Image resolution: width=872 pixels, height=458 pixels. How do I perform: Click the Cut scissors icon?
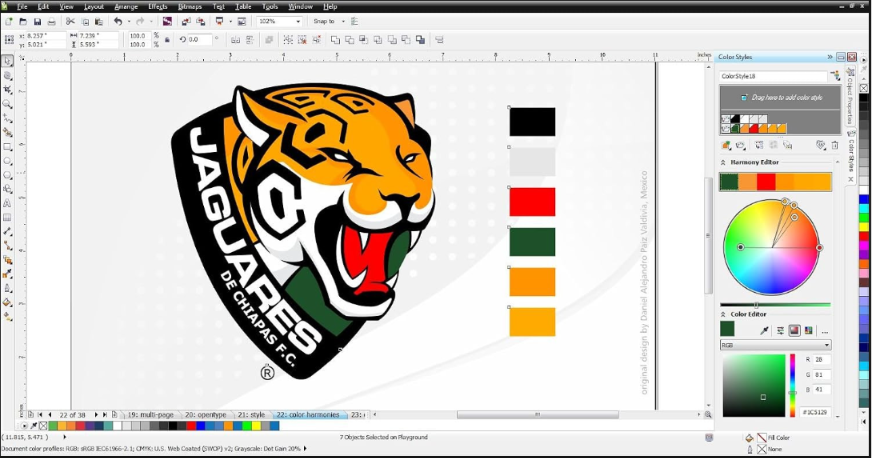(70, 22)
